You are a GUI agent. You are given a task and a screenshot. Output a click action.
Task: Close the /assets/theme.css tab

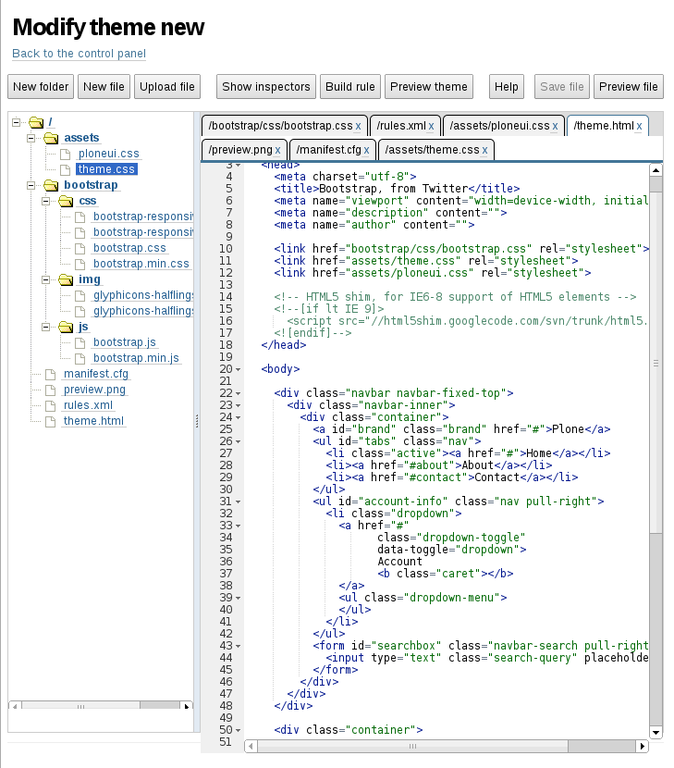(484, 150)
